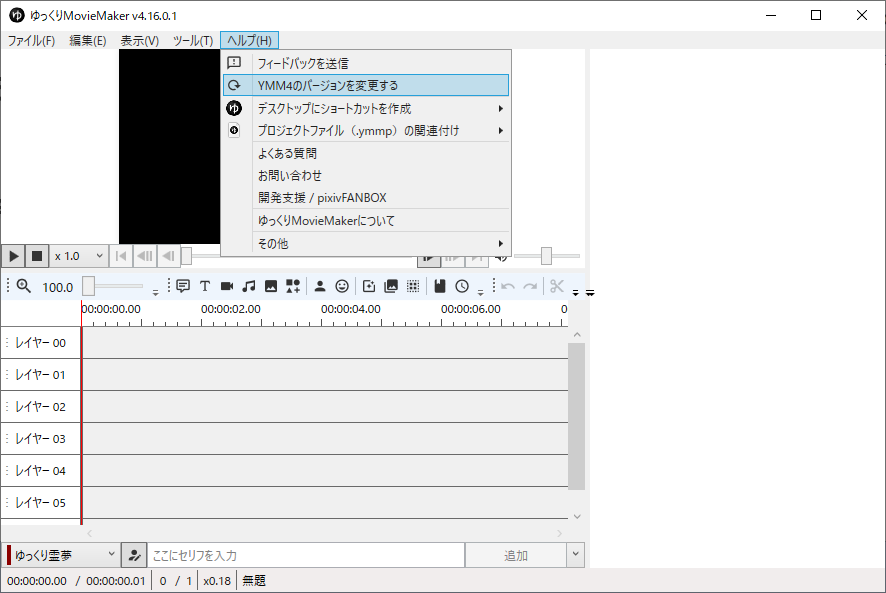Click the Undo arrow icon
The width and height of the screenshot is (886, 593).
[508, 286]
